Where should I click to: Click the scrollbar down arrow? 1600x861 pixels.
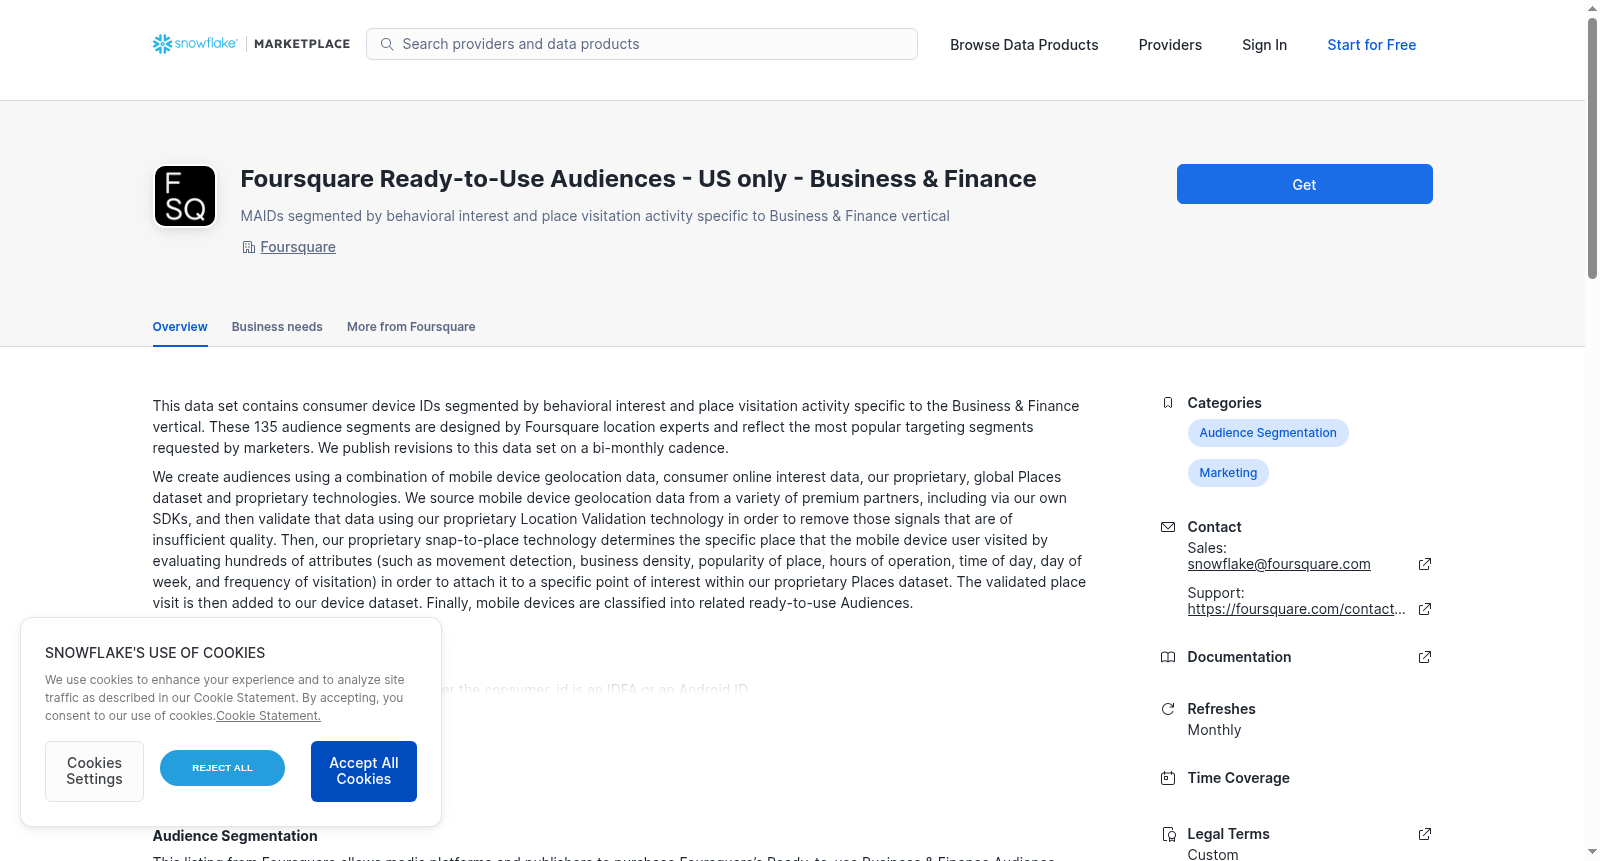(x=1592, y=852)
